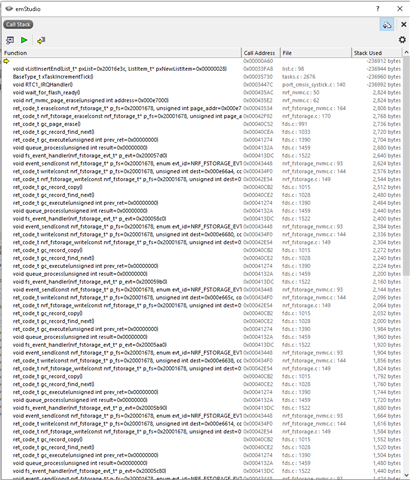Click the emStudio app icon in title bar
The image size is (410, 480).
click(9, 9)
